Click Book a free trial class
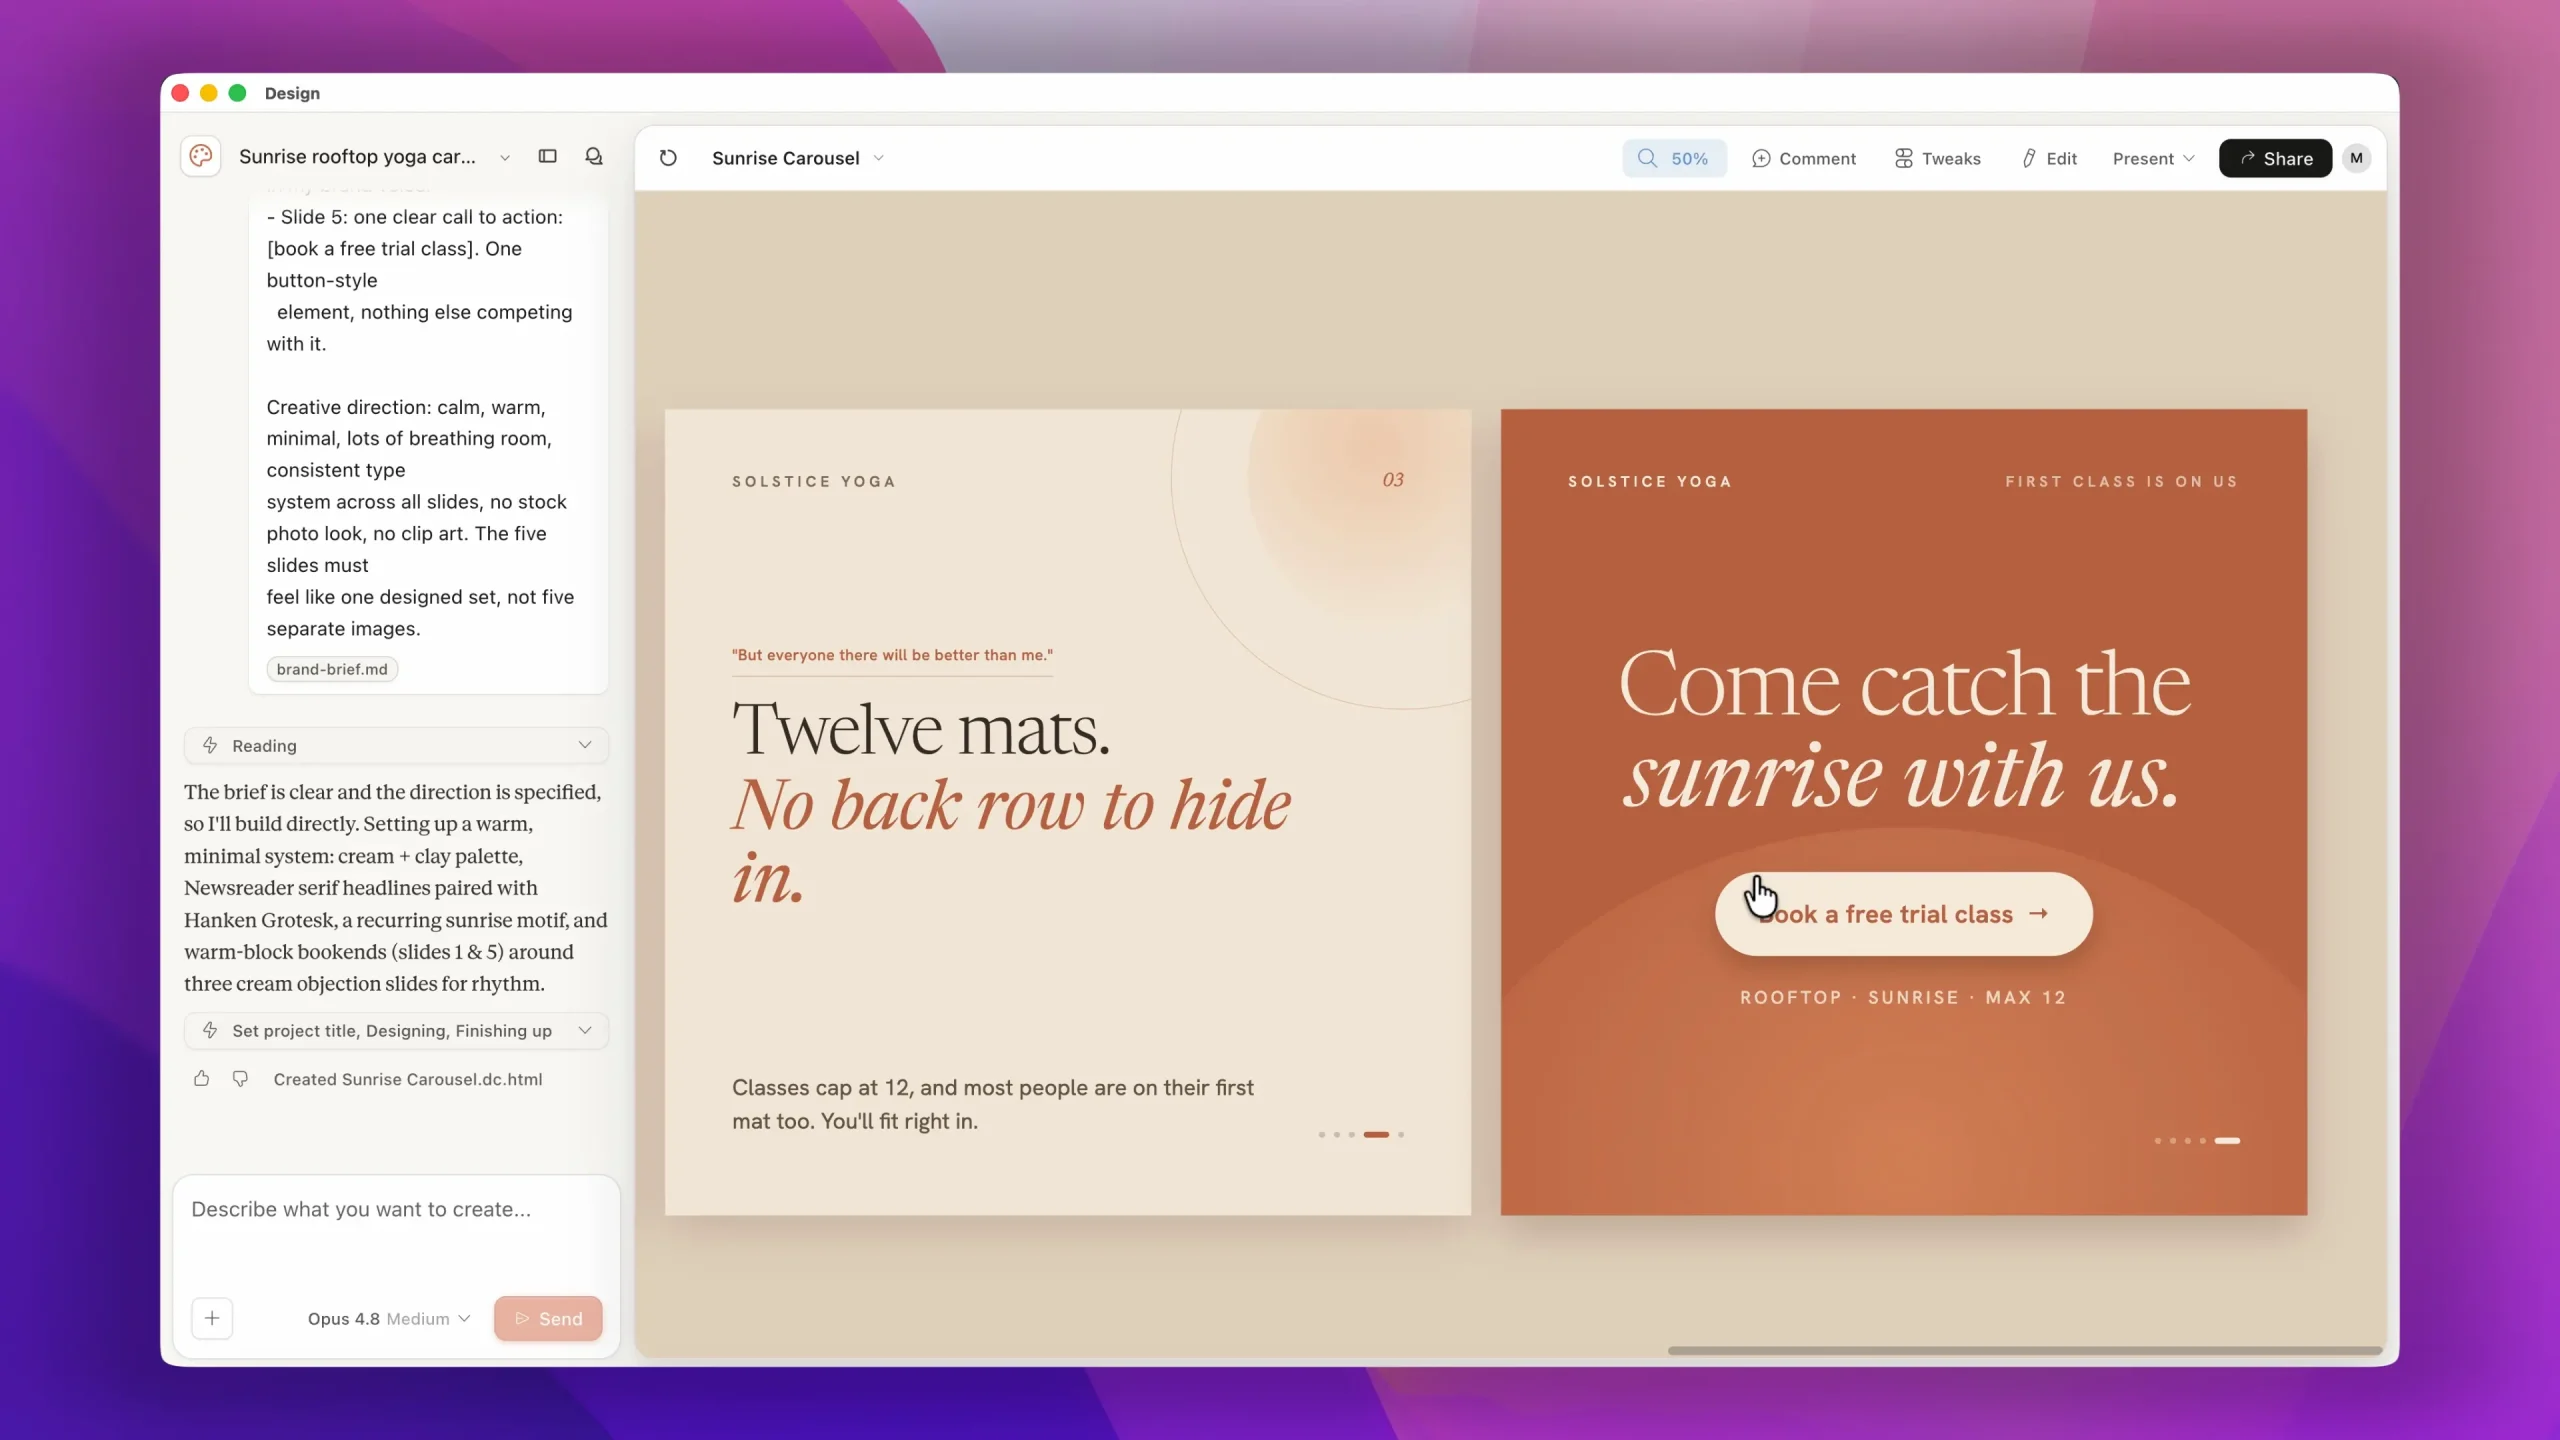This screenshot has width=2560, height=1440. [x=1903, y=914]
